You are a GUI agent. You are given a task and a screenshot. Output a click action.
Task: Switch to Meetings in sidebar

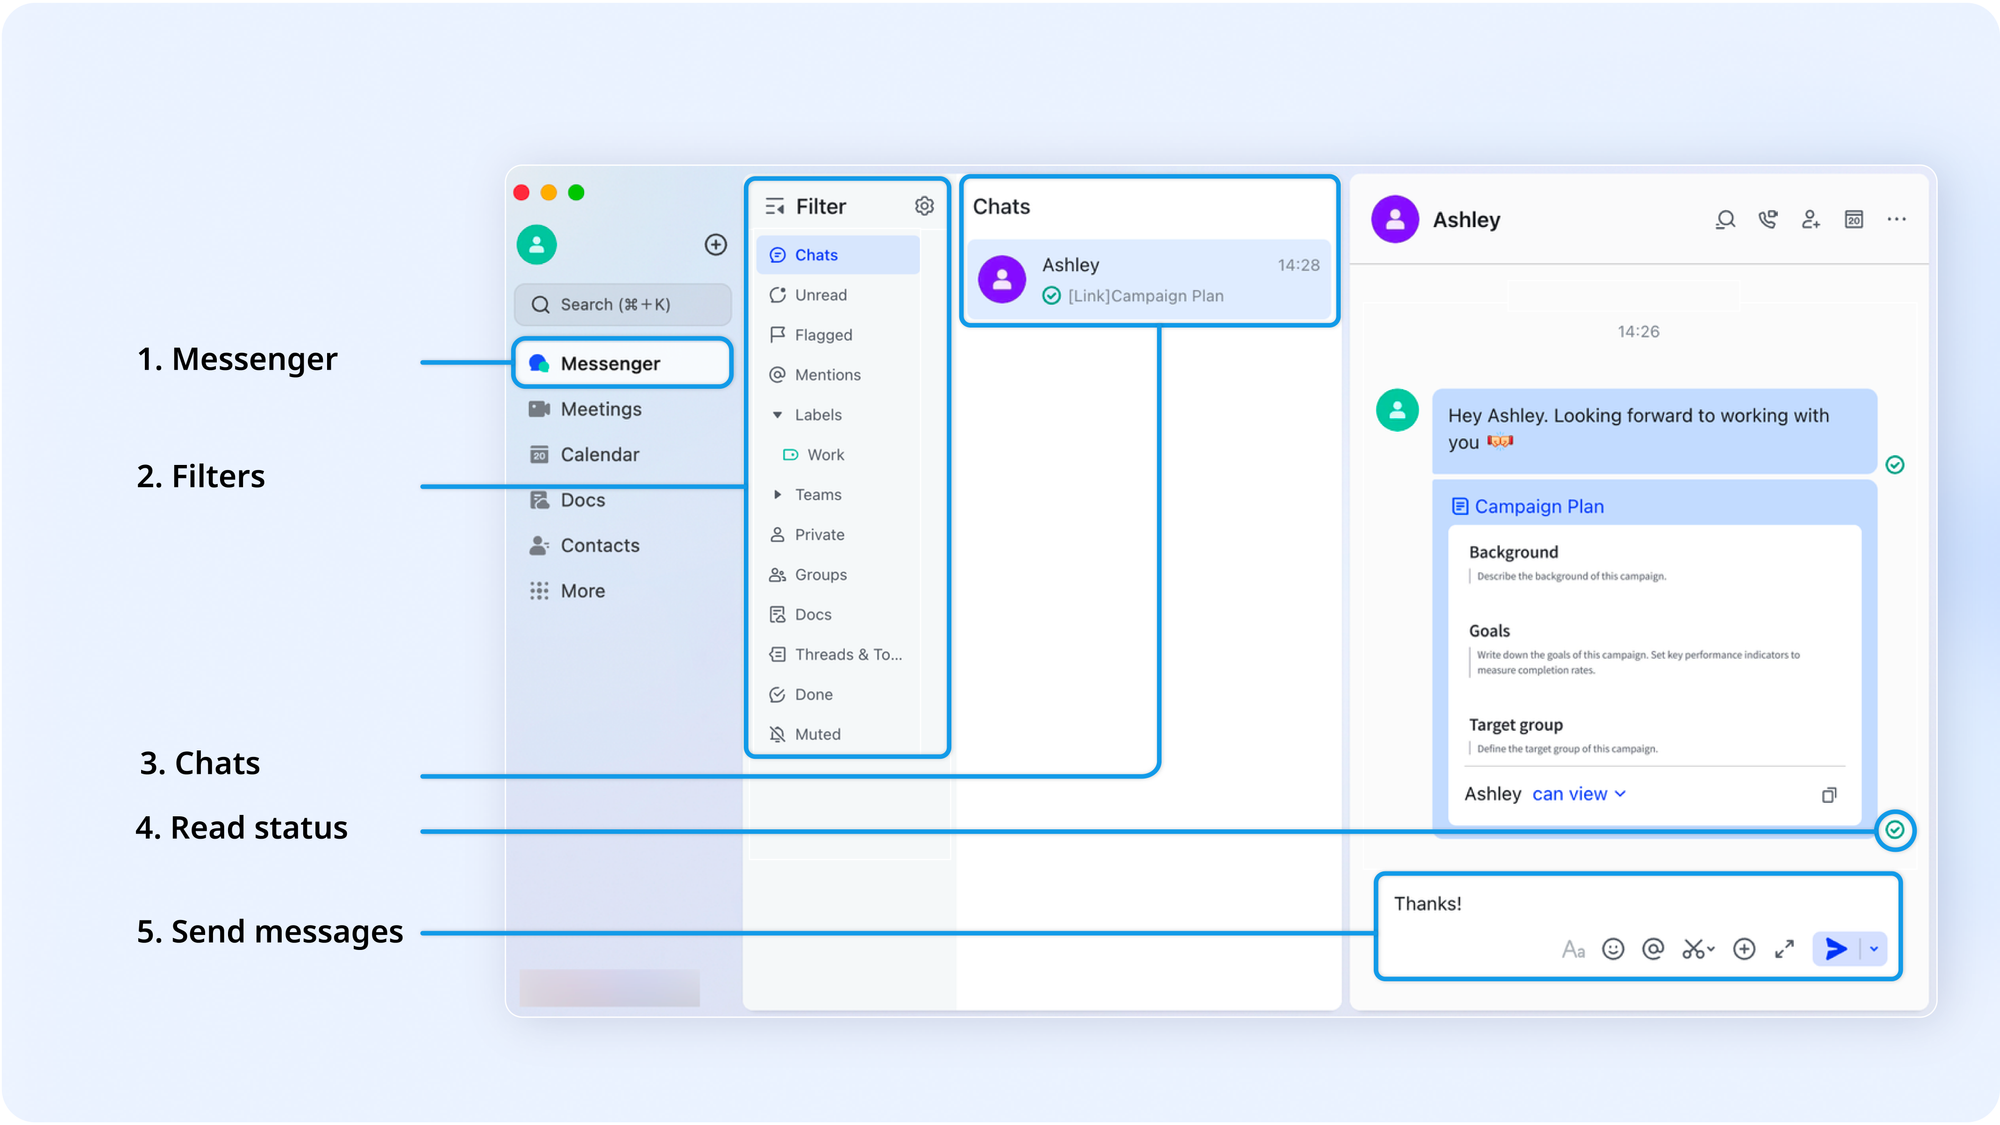point(600,409)
